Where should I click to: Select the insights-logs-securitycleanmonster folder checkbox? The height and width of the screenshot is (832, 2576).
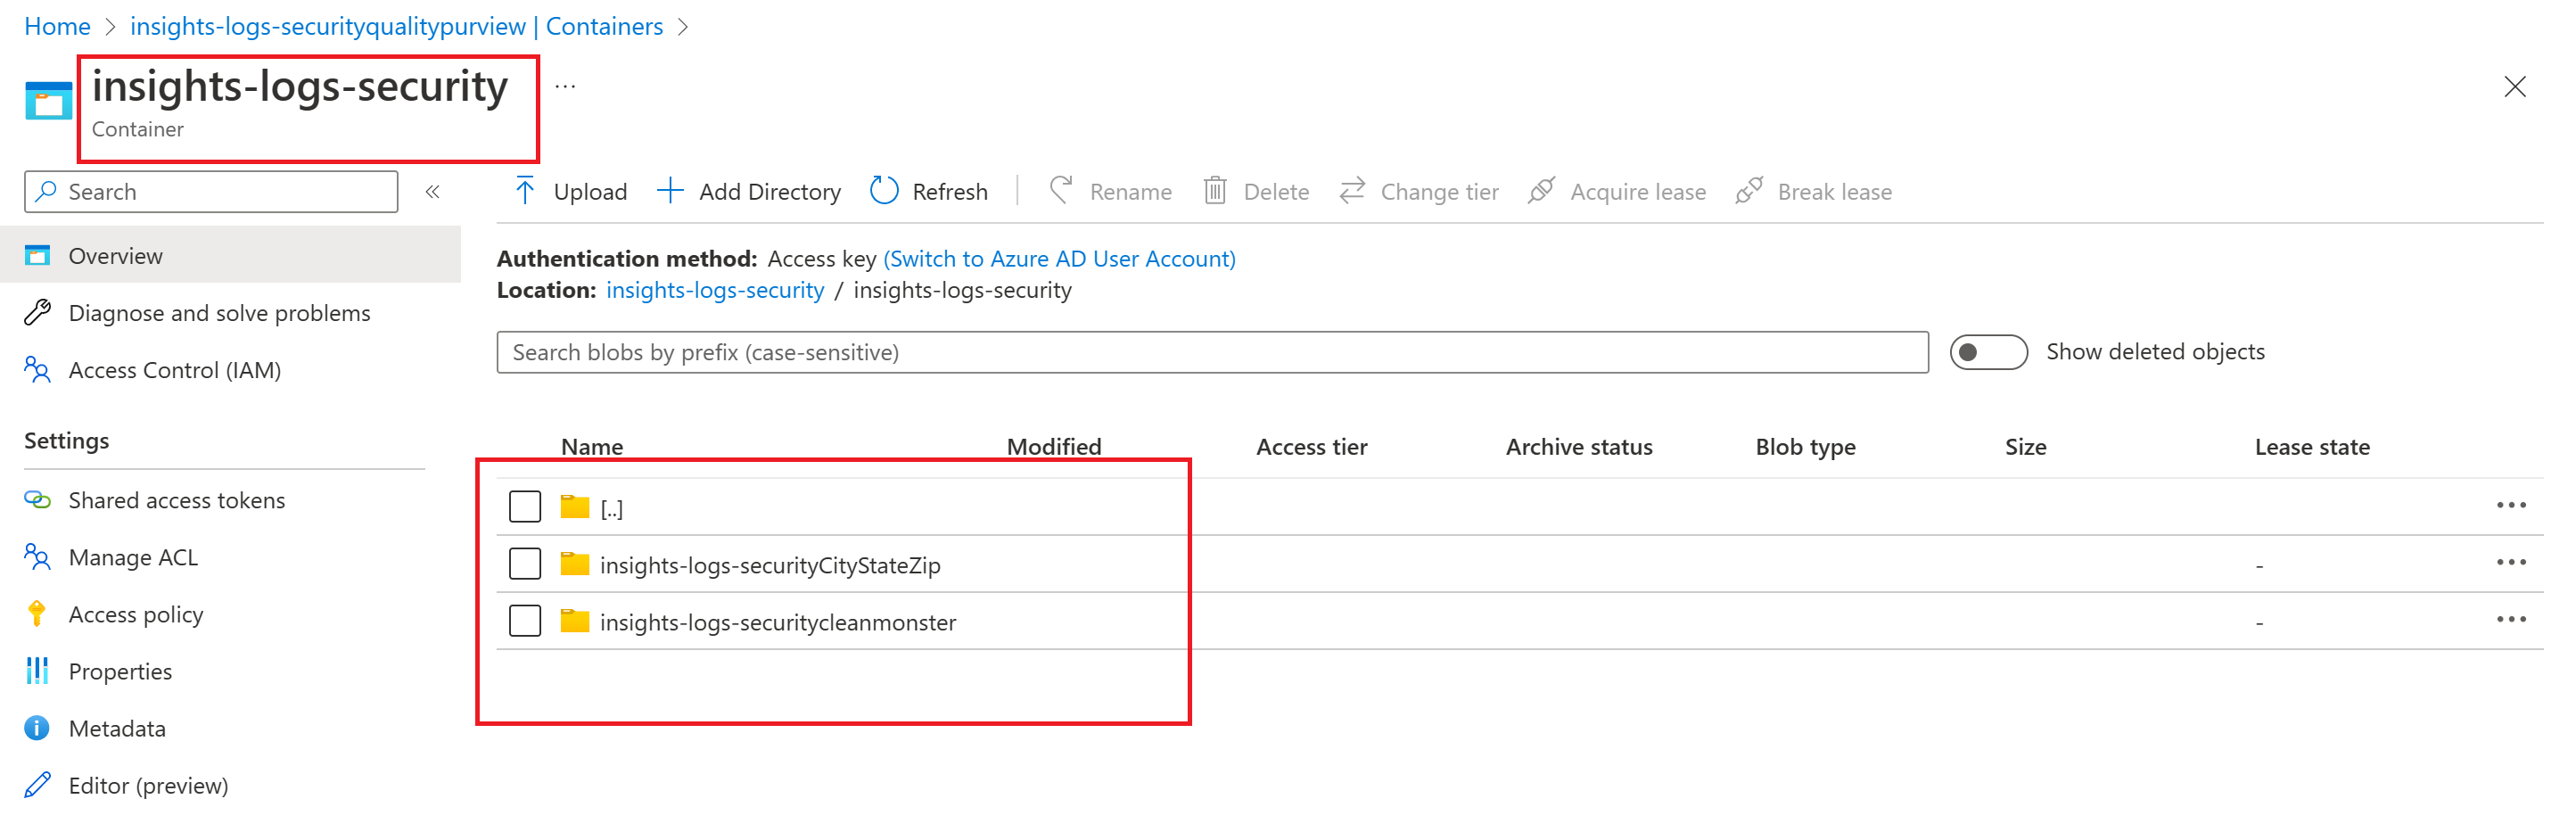(525, 621)
